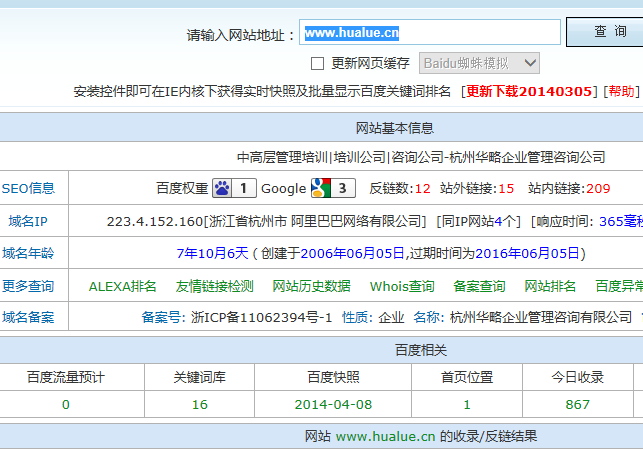The image size is (643, 449).
Task: Click the 百度快照 column header
Action: click(333, 377)
